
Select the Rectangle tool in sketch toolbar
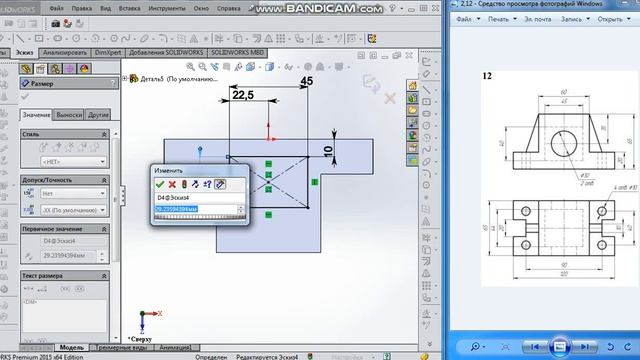point(39,39)
